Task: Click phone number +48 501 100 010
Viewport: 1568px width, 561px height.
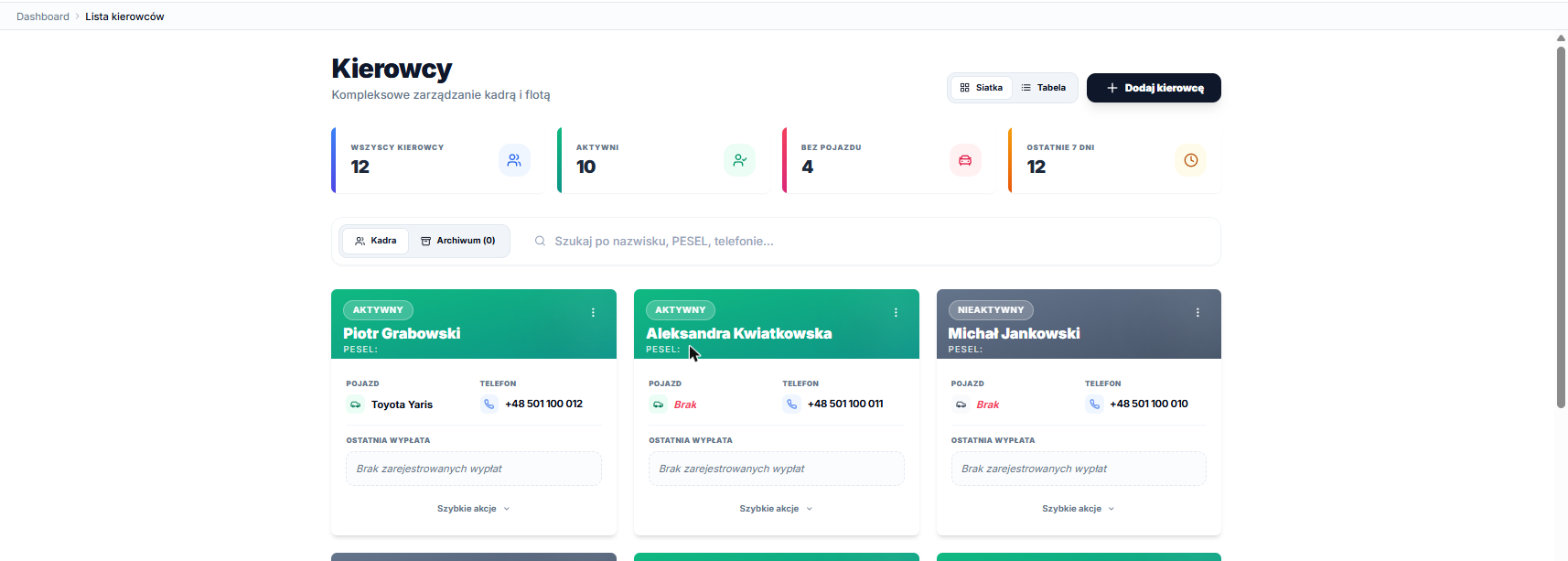Action: (x=1149, y=404)
